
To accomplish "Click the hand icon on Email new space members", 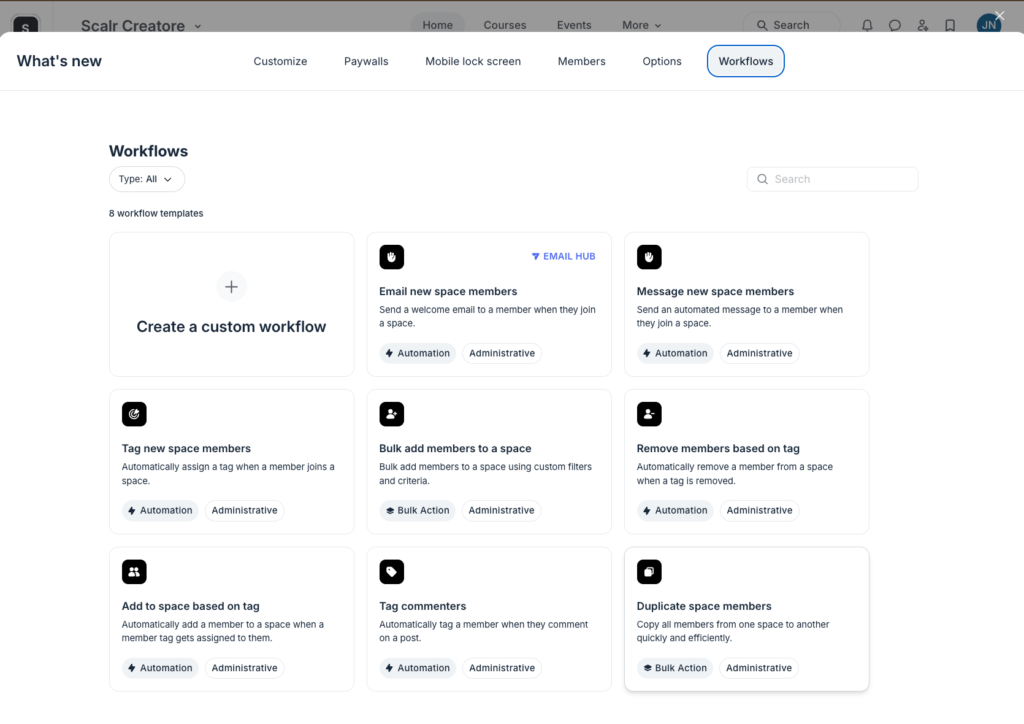I will (391, 257).
